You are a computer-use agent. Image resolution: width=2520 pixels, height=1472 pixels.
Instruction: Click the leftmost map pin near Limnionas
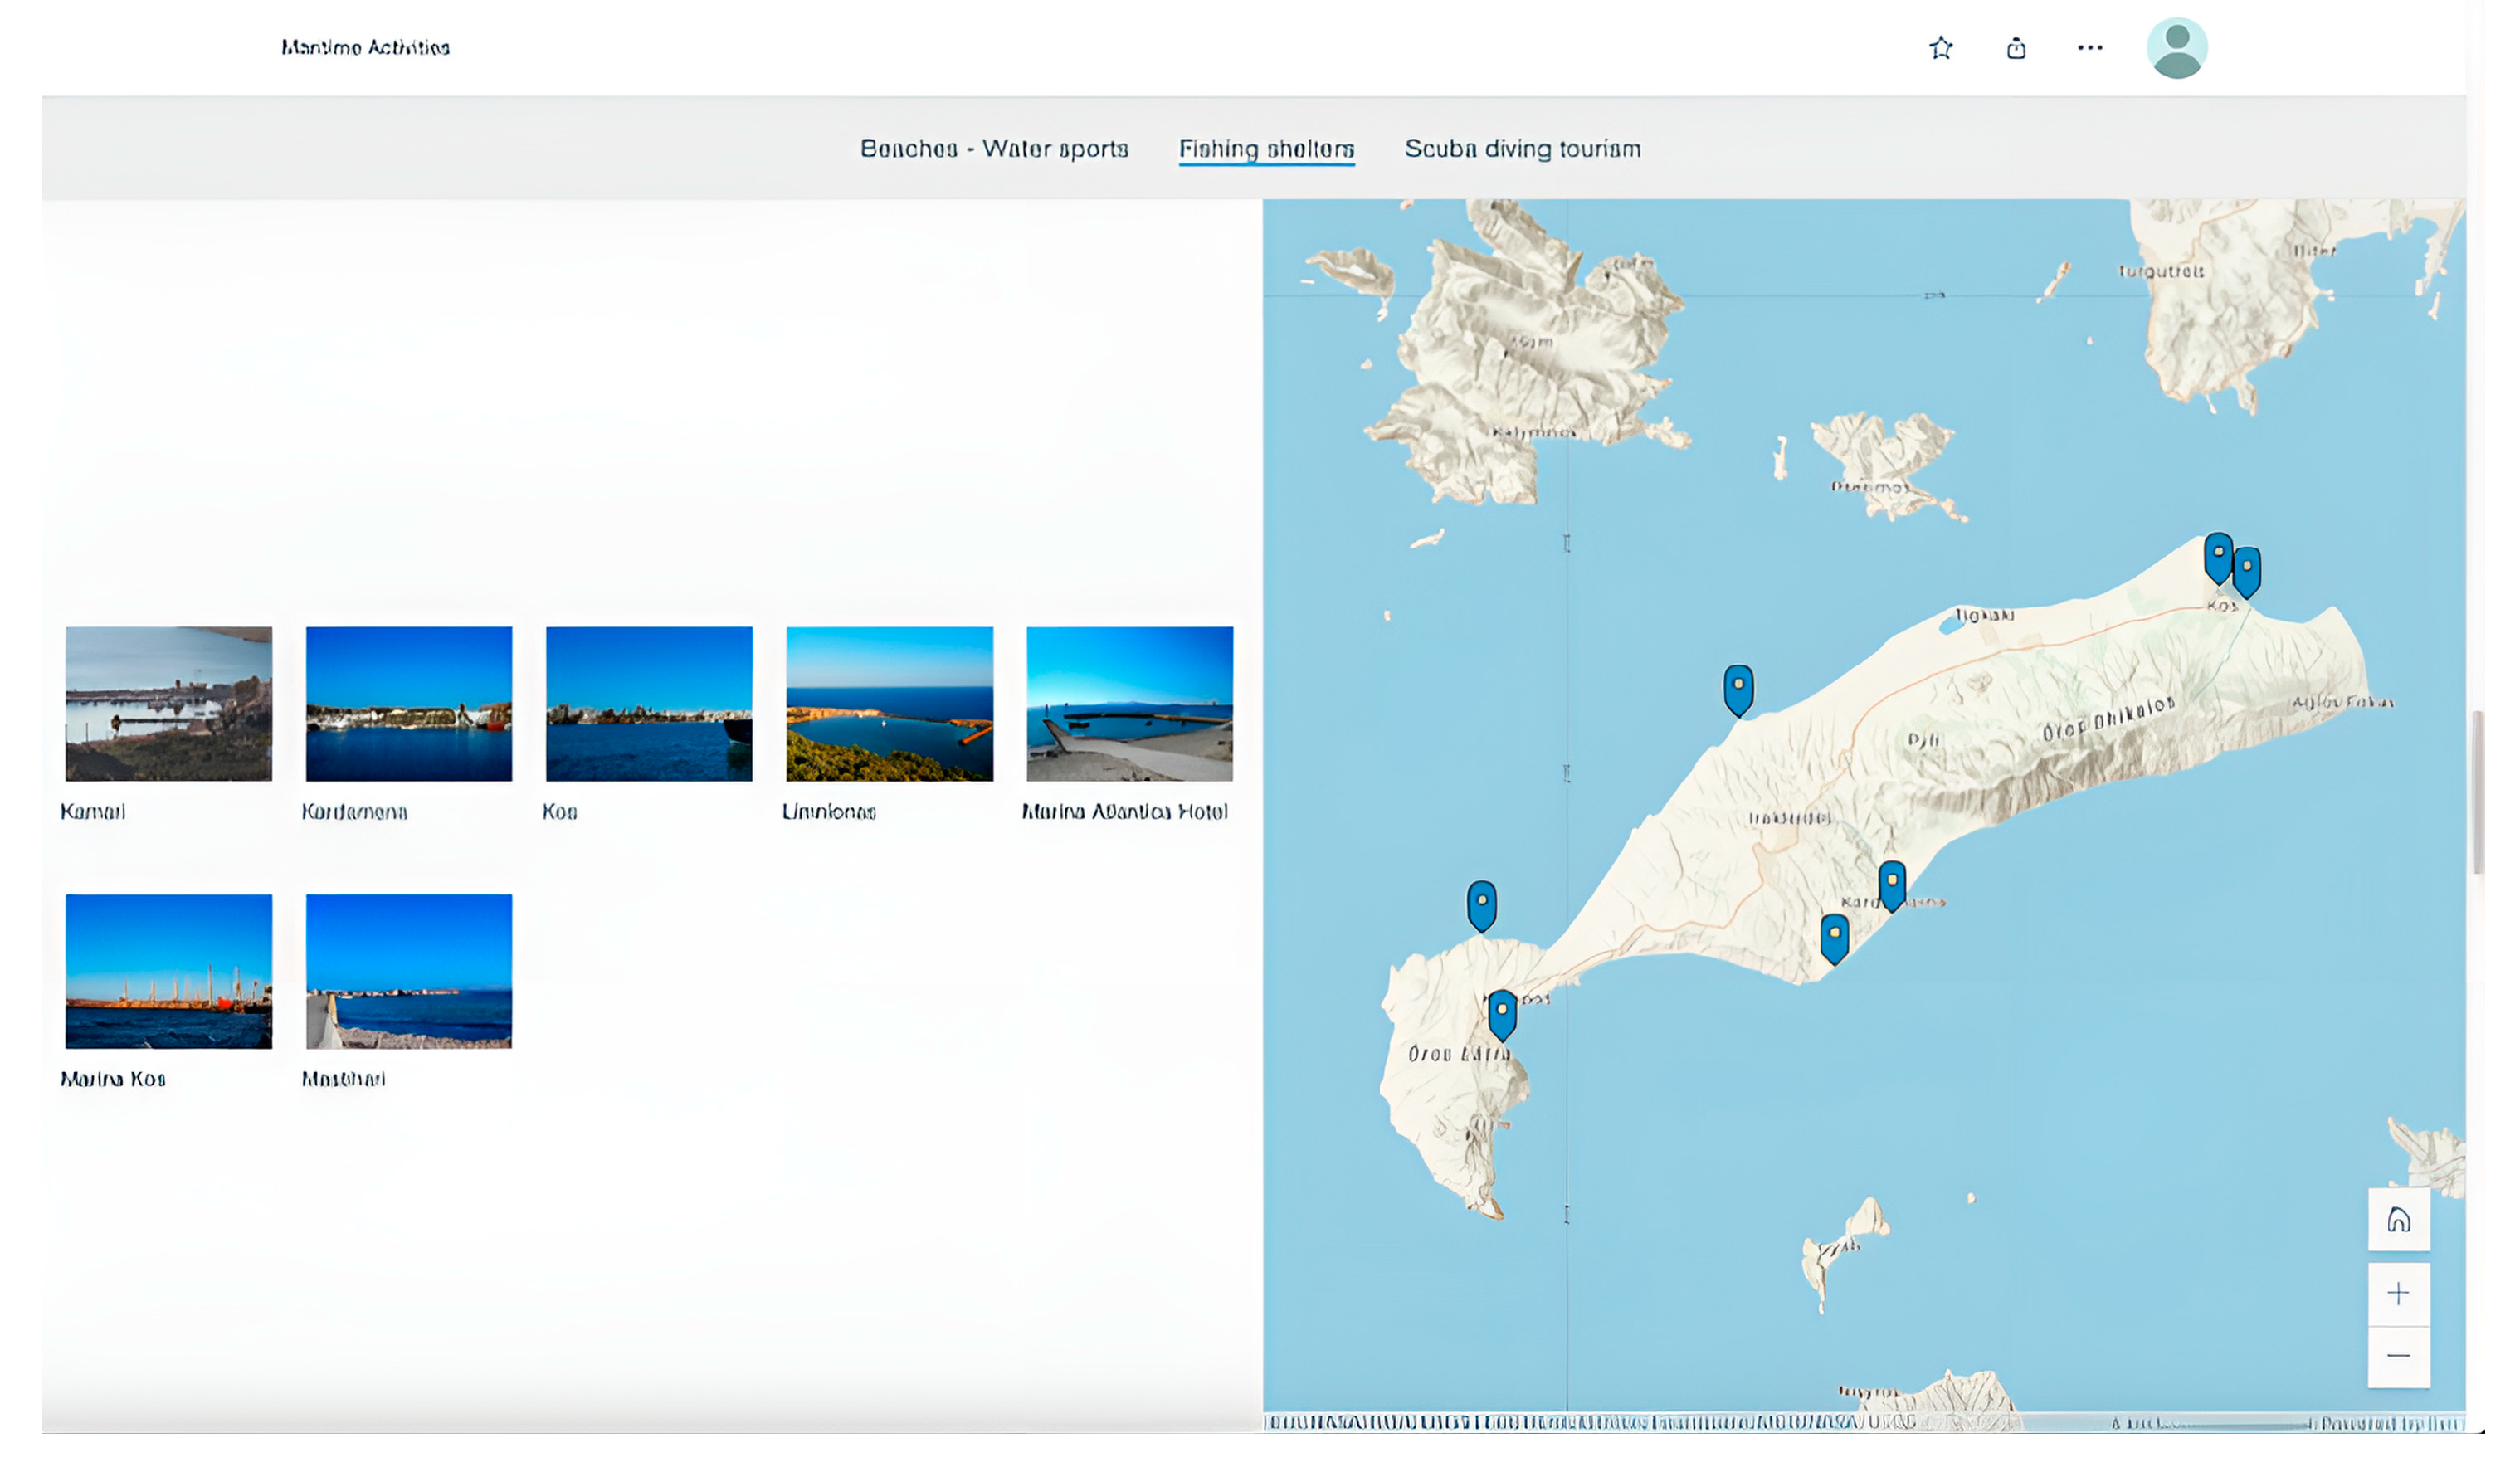1481,904
